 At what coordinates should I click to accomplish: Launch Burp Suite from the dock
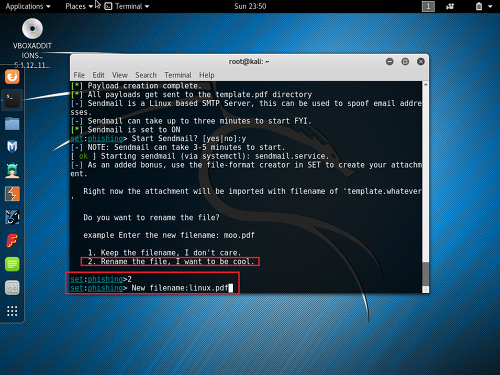click(12, 194)
